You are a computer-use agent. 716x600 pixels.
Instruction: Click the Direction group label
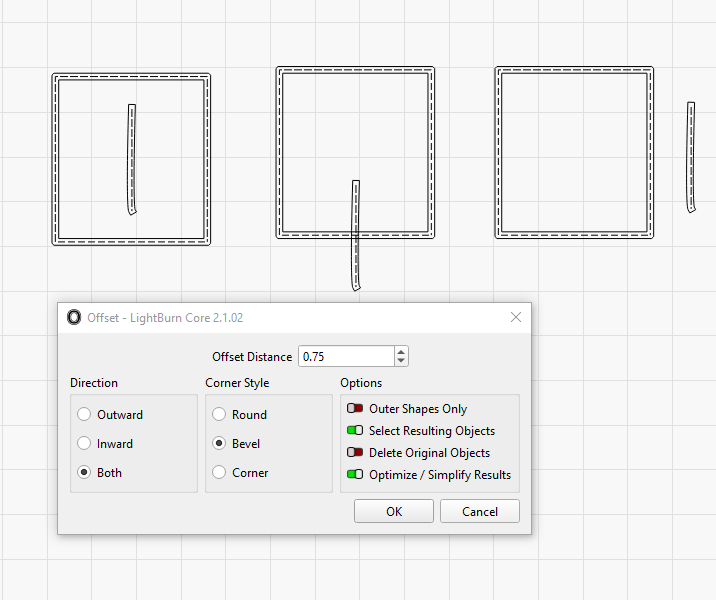tap(94, 383)
